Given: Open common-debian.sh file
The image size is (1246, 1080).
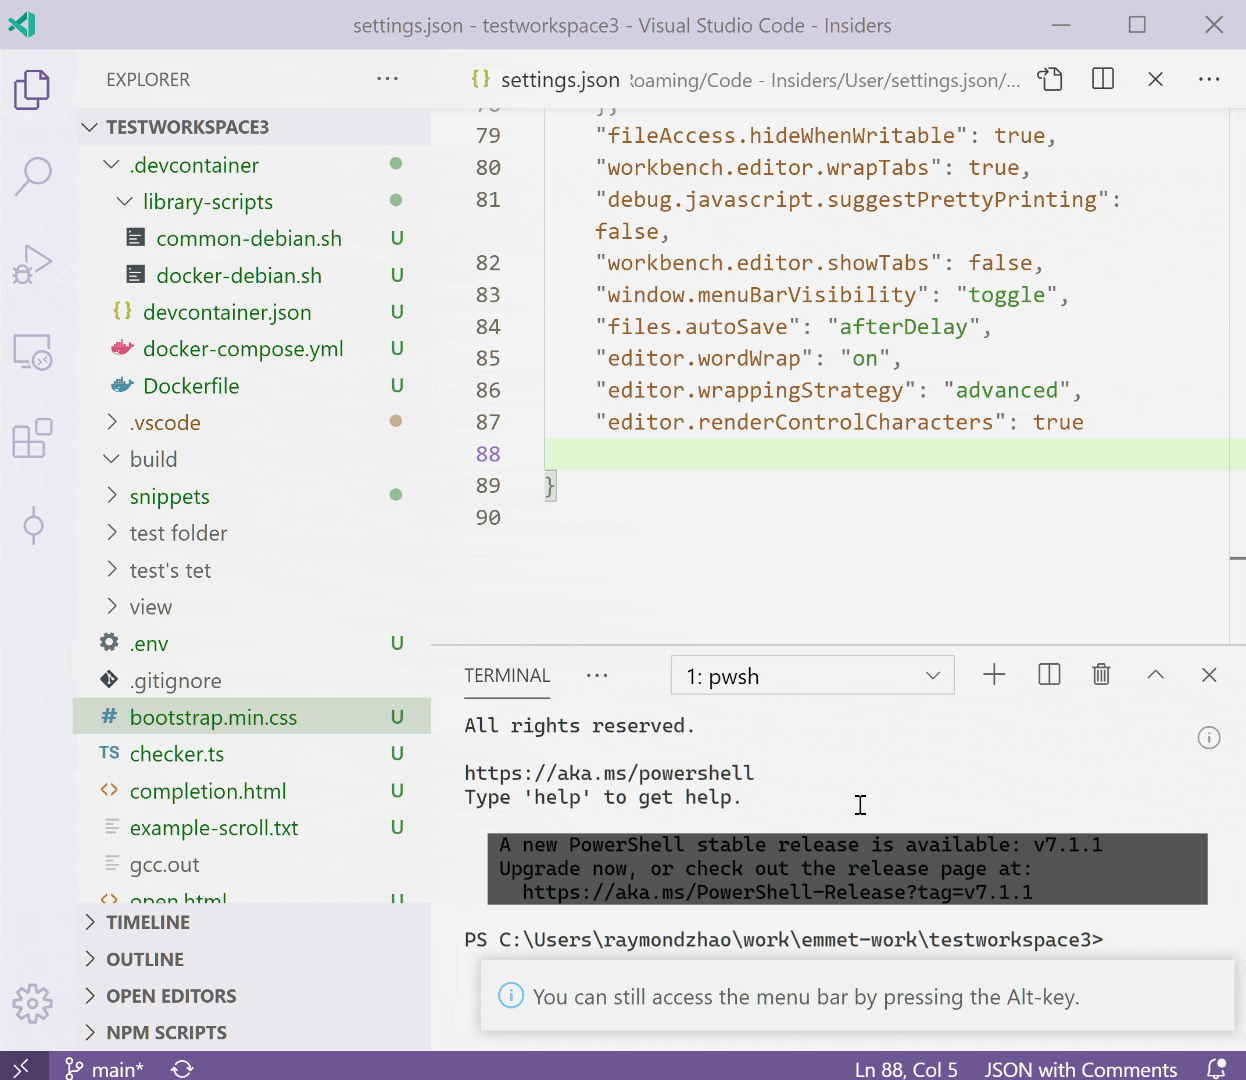Looking at the screenshot, I should pos(252,239).
